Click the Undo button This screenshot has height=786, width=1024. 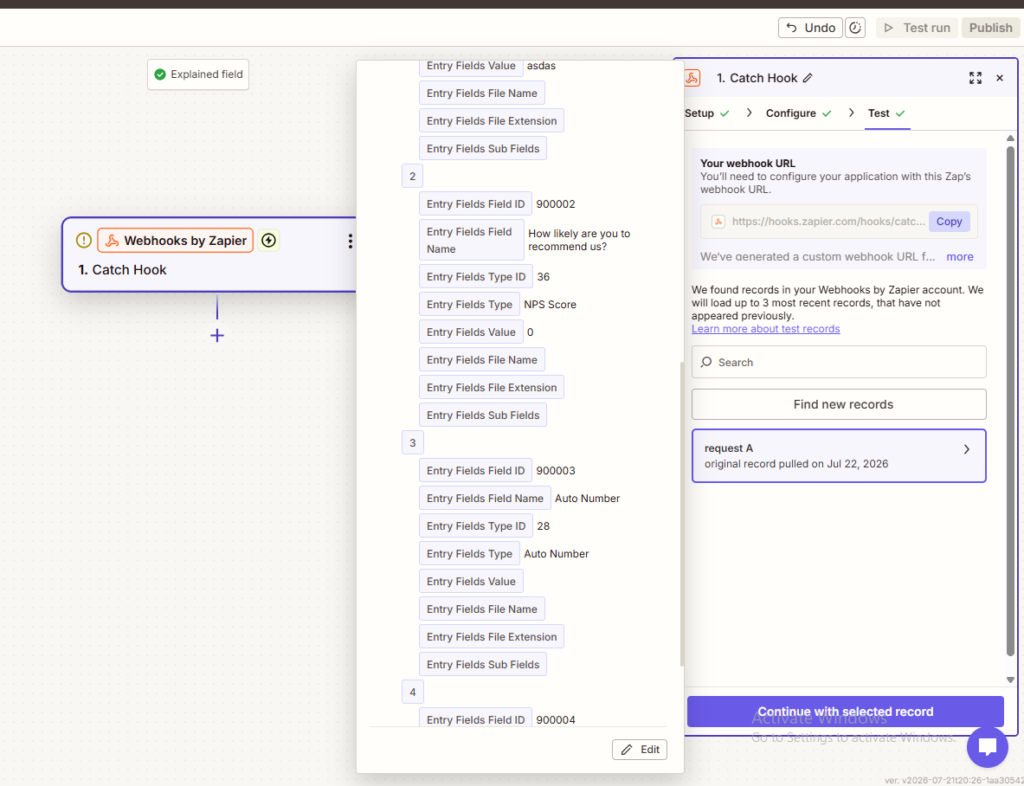pyautogui.click(x=810, y=27)
